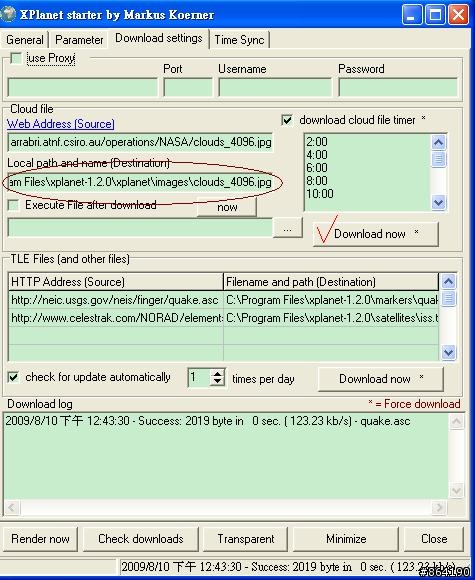The image size is (475, 580).
Task: Select the satellites\iss destination cell
Action: [x=331, y=318]
